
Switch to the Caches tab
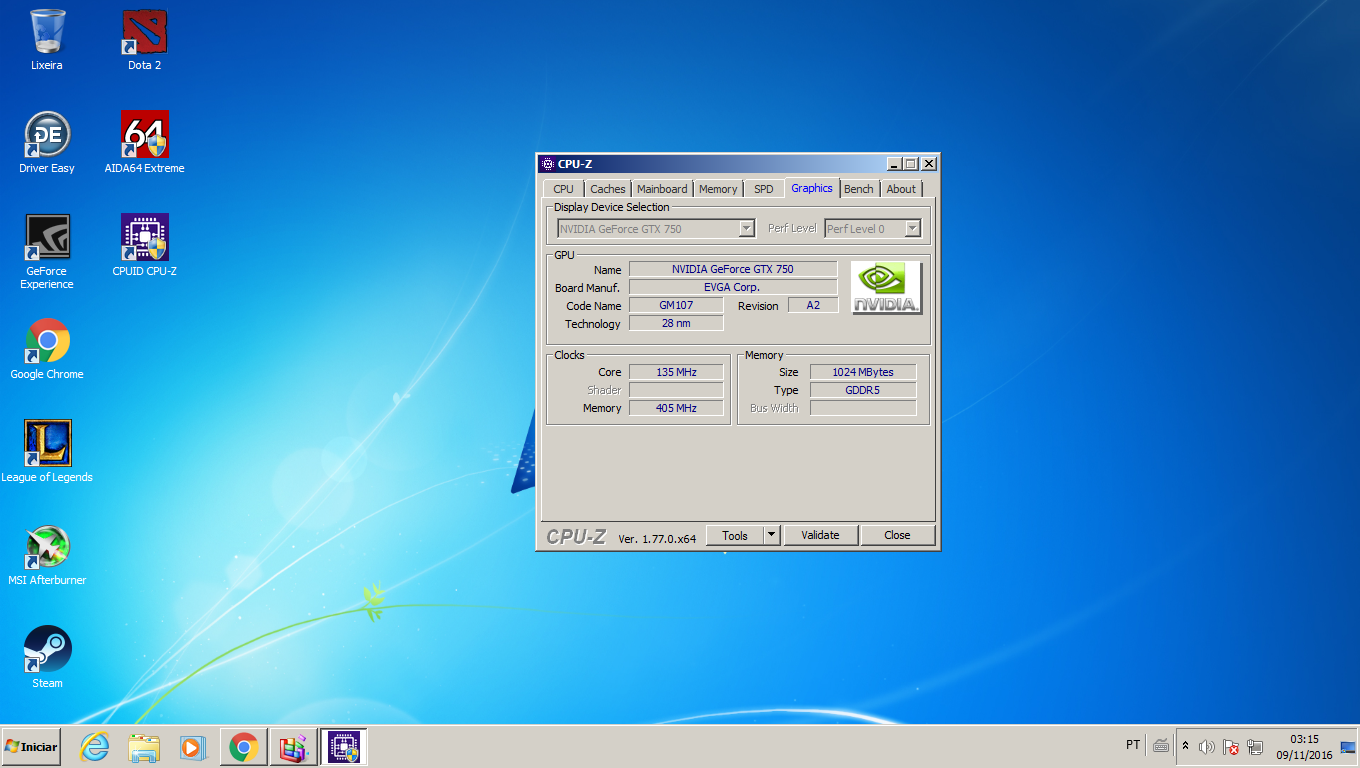pyautogui.click(x=607, y=189)
